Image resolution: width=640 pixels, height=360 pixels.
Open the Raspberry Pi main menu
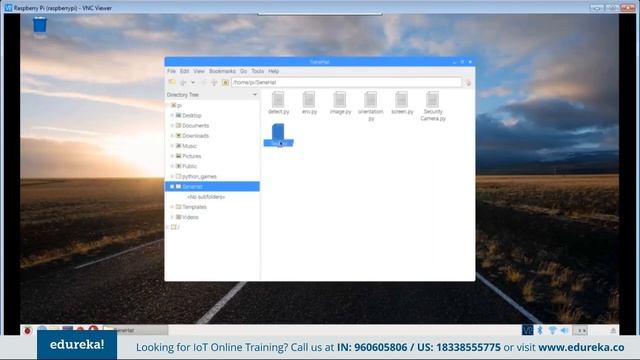tap(27, 330)
